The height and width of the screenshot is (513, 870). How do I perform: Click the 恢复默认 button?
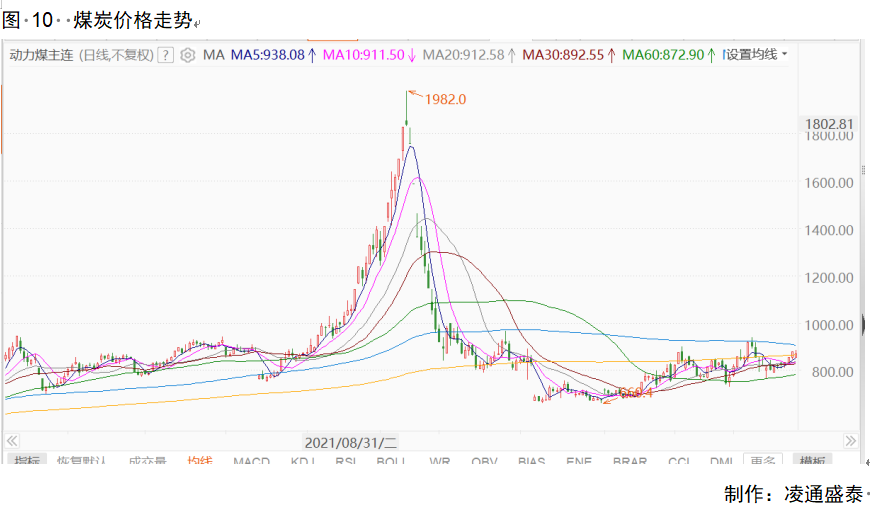[x=82, y=460]
